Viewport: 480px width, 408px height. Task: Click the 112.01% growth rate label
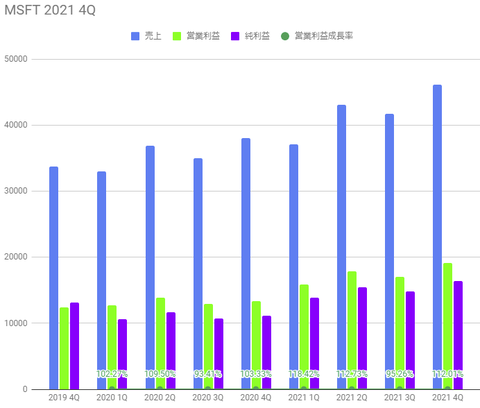click(x=448, y=374)
